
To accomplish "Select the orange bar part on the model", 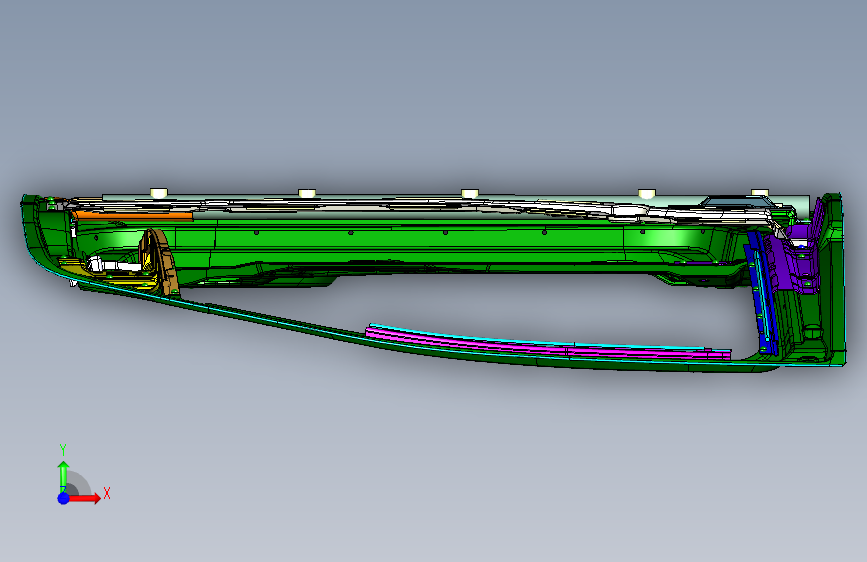I will pyautogui.click(x=134, y=216).
